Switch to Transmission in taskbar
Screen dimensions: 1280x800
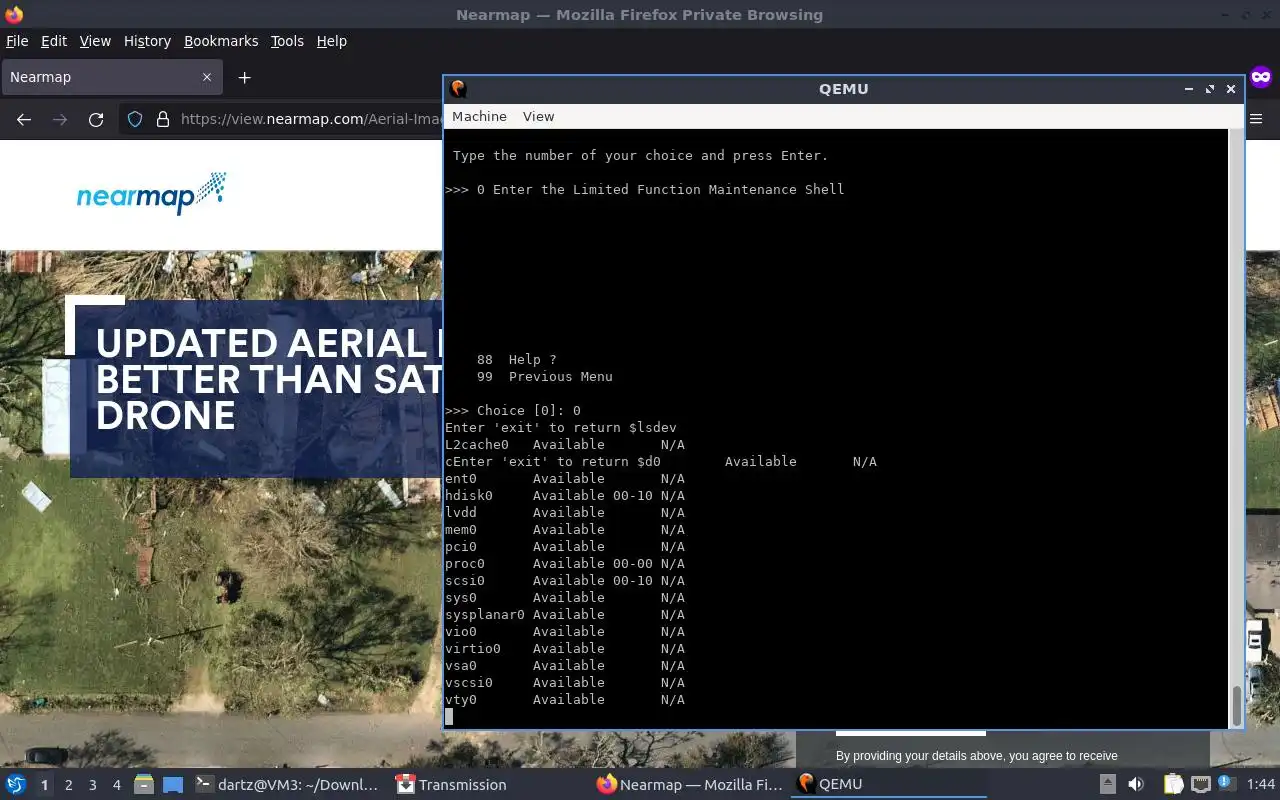pos(490,784)
